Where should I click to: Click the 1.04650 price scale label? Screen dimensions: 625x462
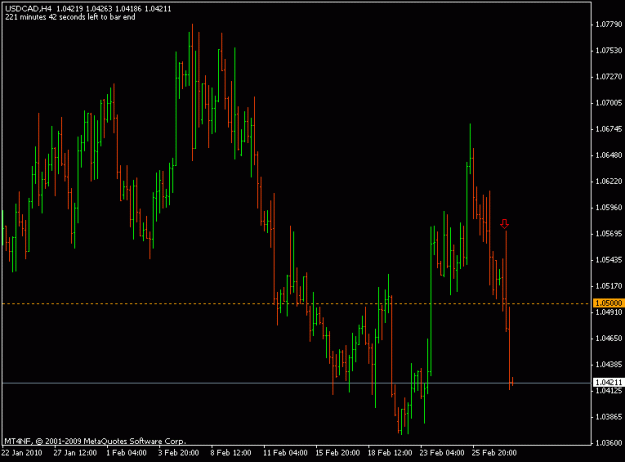(x=609, y=338)
